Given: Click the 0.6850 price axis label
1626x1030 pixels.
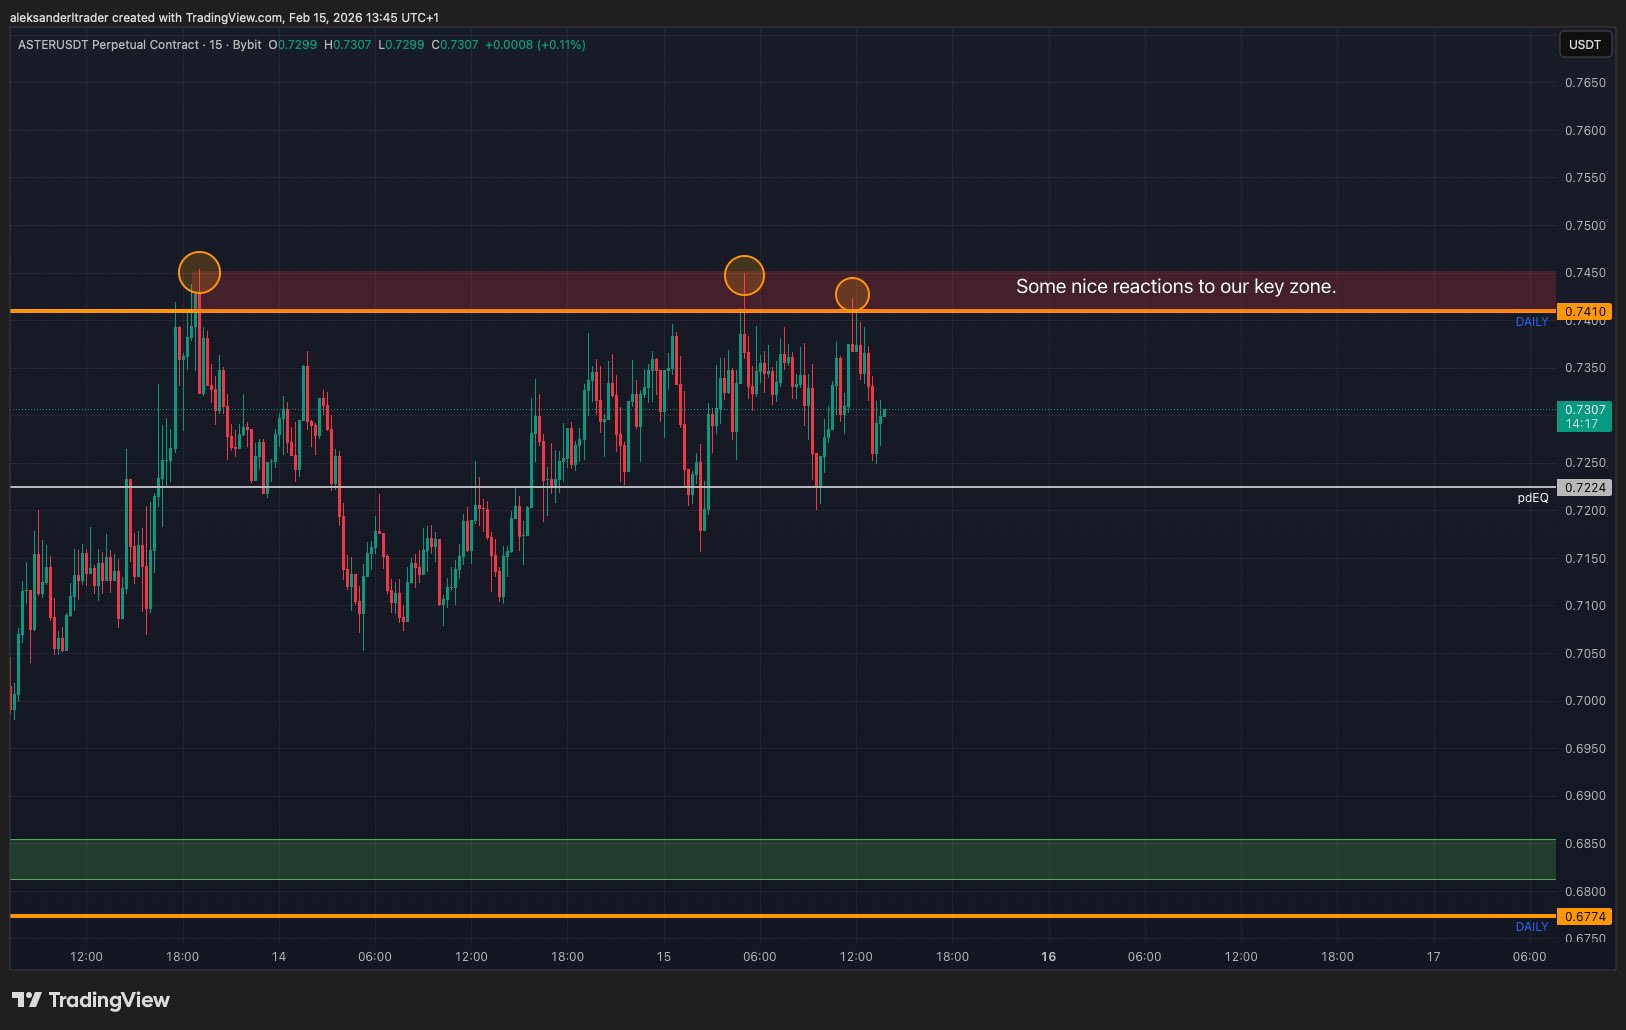Looking at the screenshot, I should point(1585,844).
